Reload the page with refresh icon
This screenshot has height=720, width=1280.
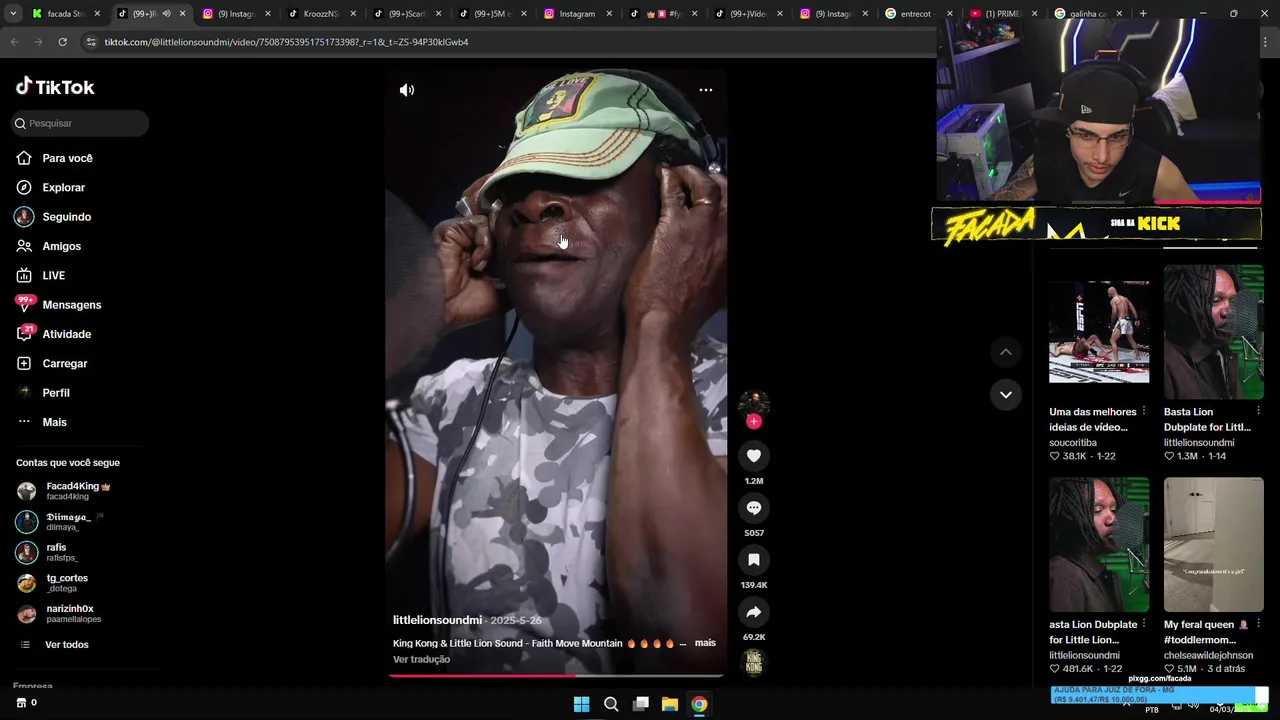[x=62, y=42]
